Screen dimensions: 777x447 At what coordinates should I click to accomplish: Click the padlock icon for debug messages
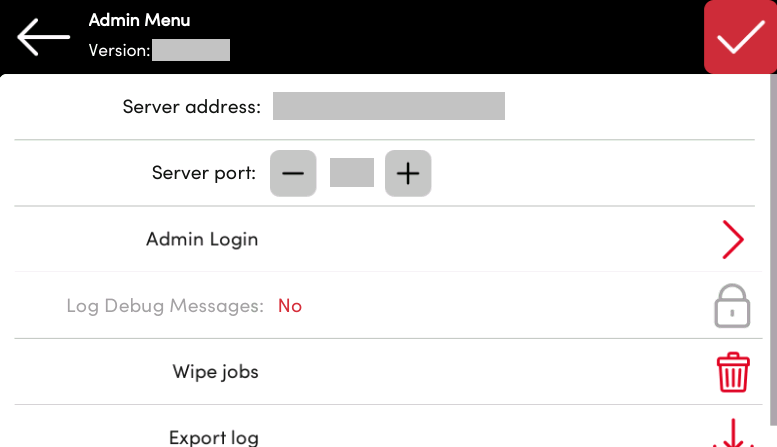point(732,306)
